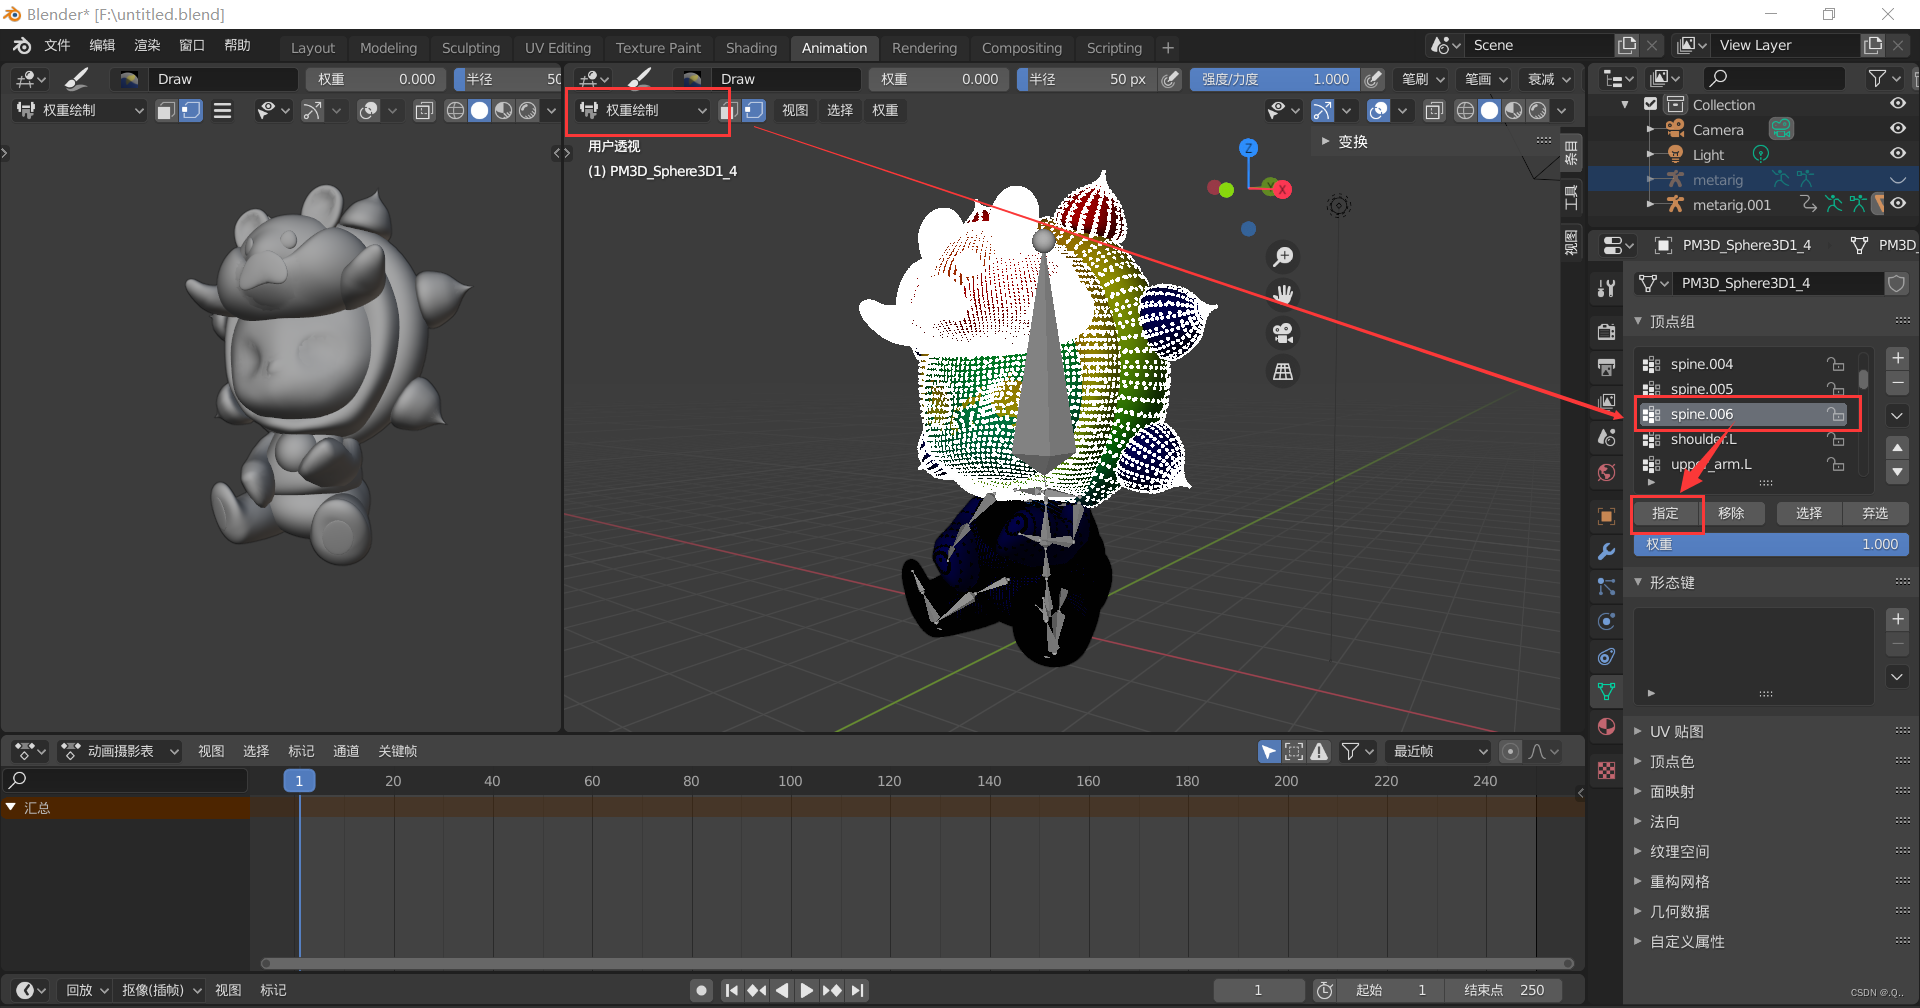Open the Texture checkerboard properties tab
The image size is (1920, 1008).
pyautogui.click(x=1606, y=770)
